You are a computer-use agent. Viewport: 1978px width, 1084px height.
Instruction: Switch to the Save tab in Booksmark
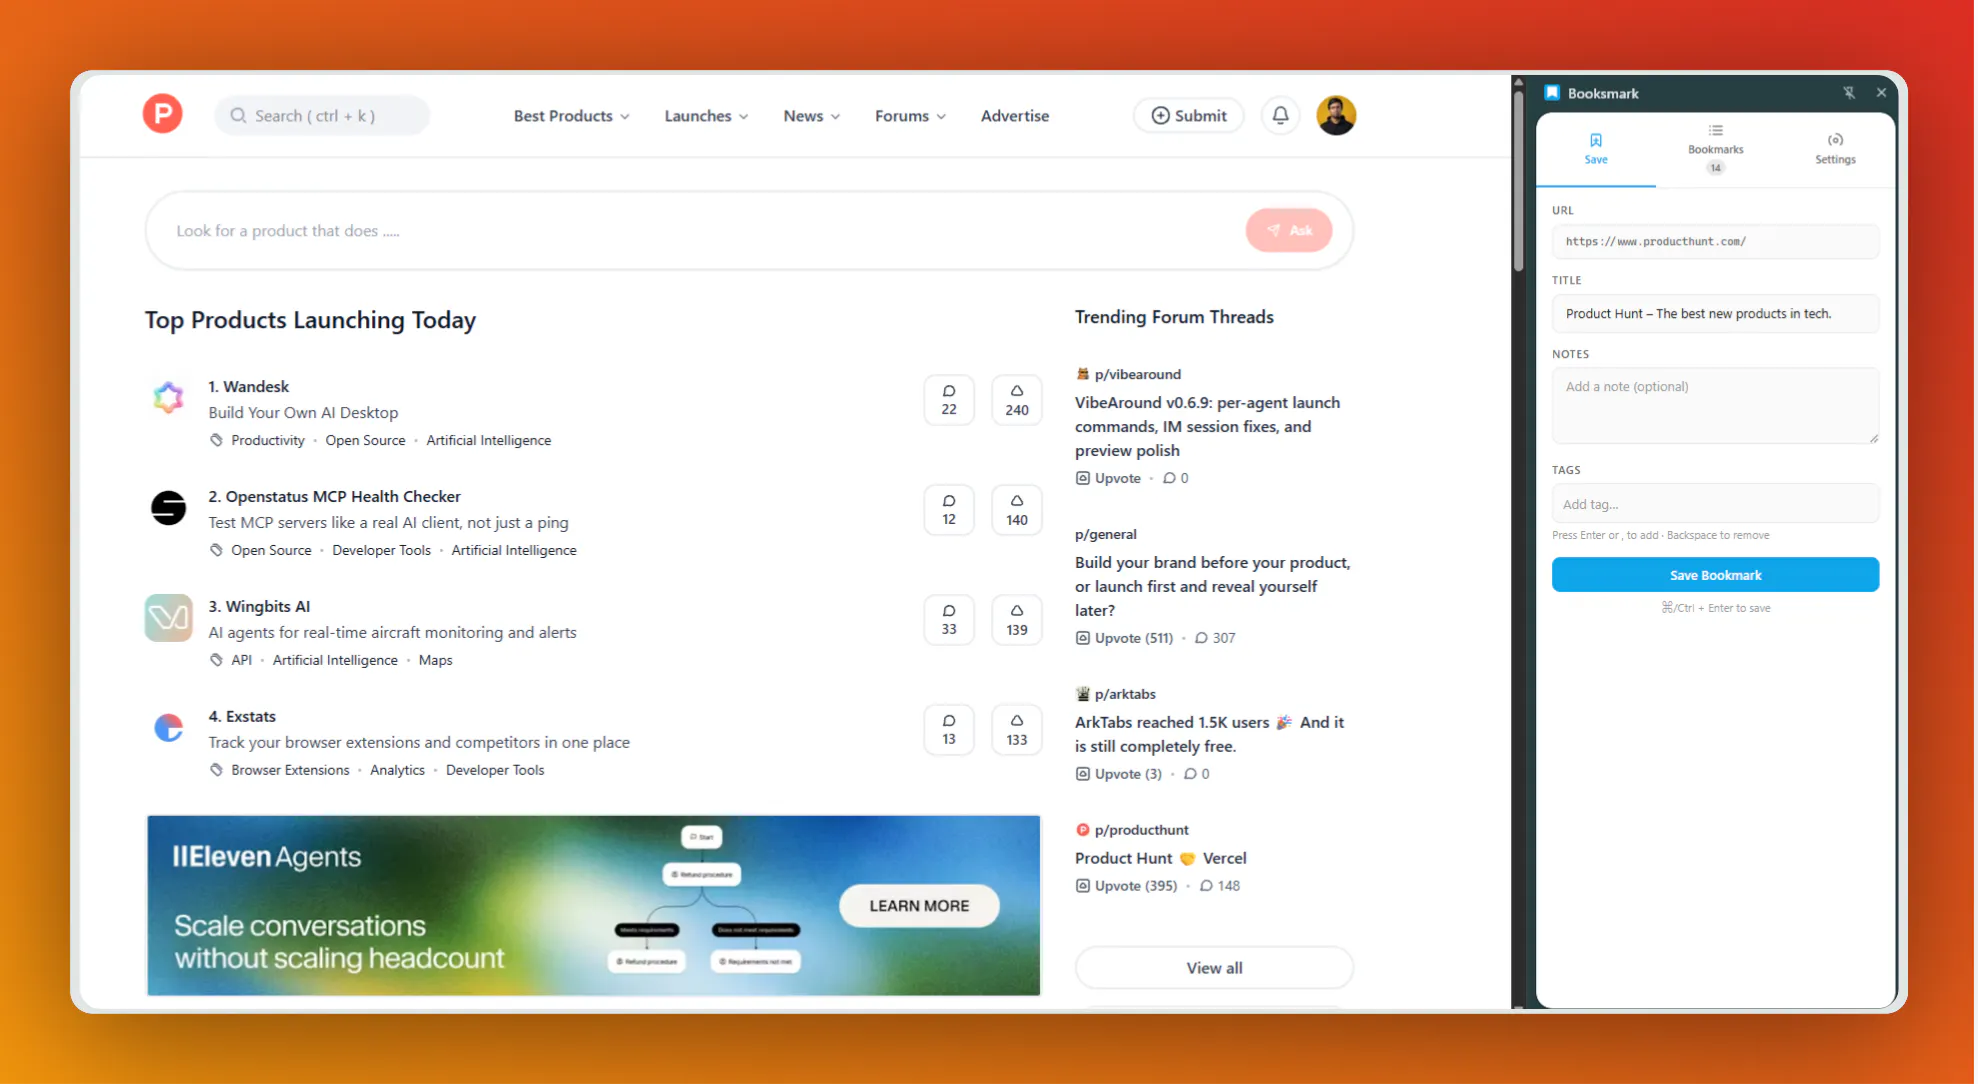(x=1596, y=149)
